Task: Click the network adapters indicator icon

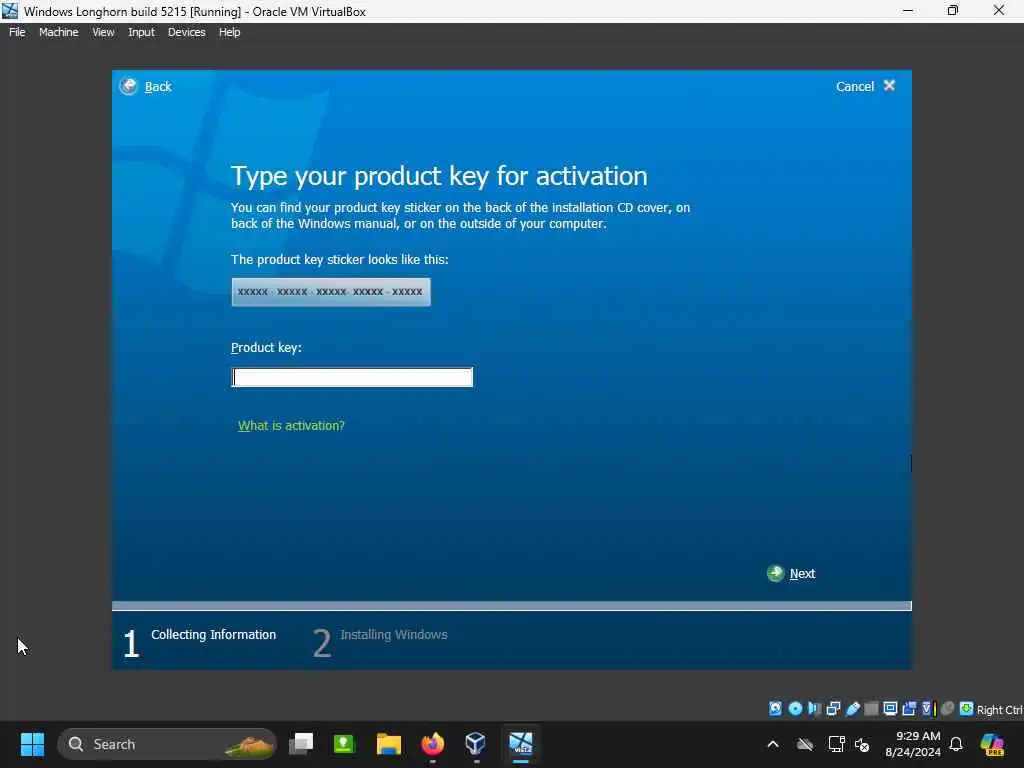Action: pos(833,709)
